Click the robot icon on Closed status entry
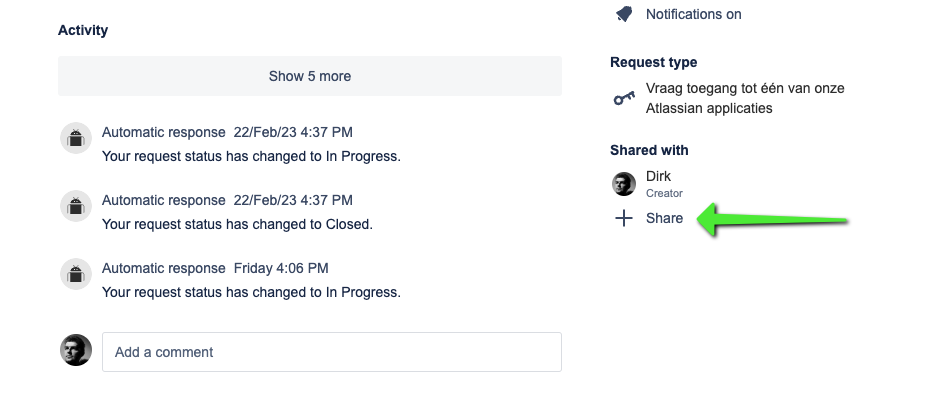Image resolution: width=941 pixels, height=397 pixels. click(76, 206)
